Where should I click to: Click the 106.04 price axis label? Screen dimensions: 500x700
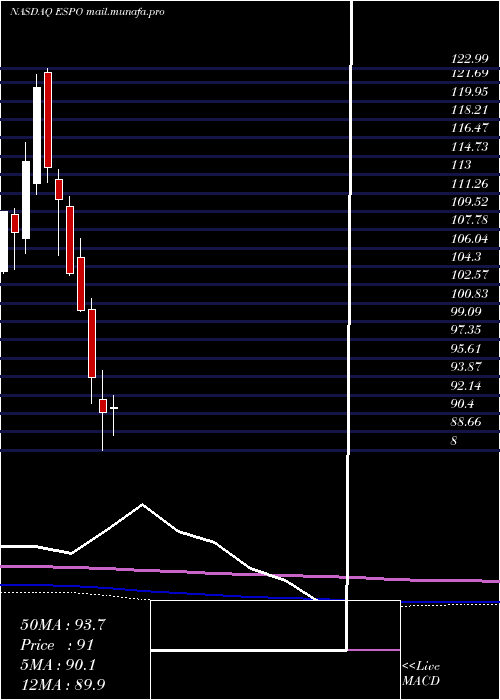[469, 239]
